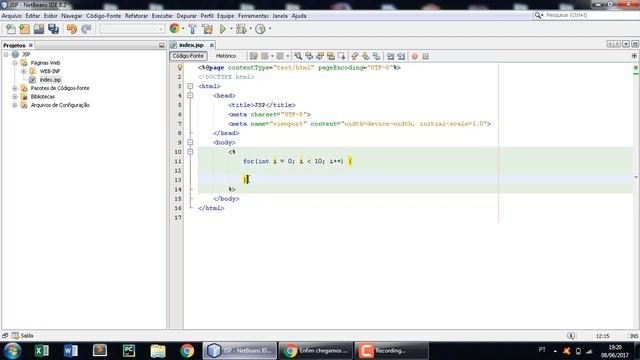Click the Find Next Occurrence icon
The width and height of the screenshot is (640, 360).
click(x=320, y=56)
